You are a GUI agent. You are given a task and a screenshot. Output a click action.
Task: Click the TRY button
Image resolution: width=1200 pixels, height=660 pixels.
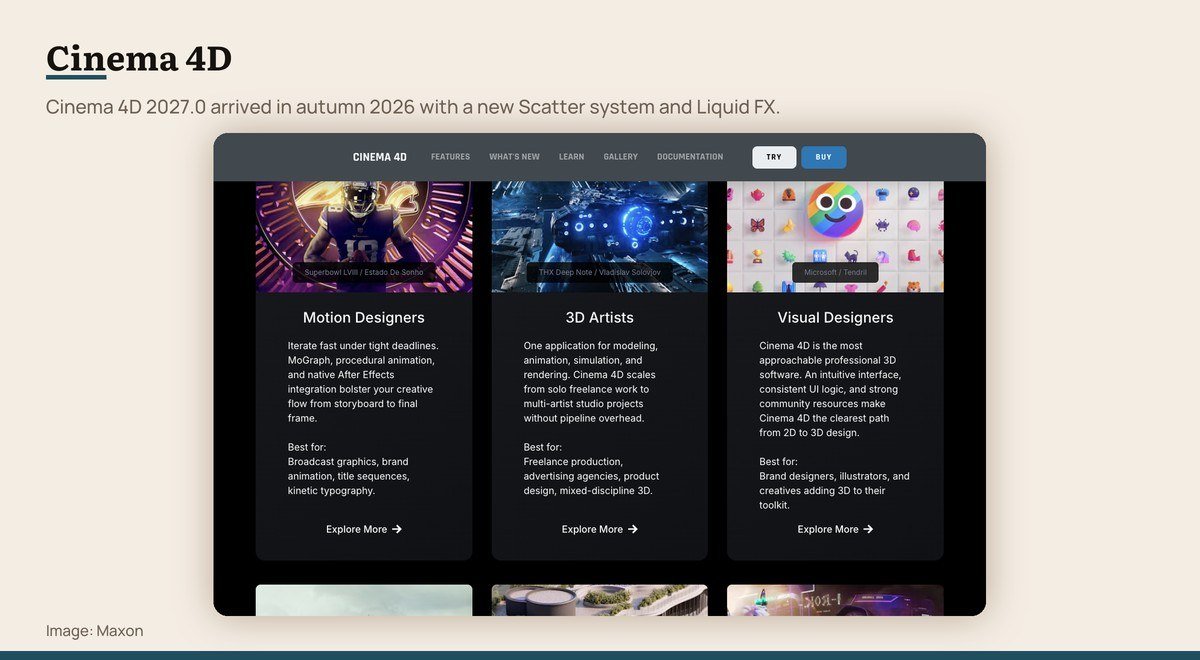click(x=774, y=157)
